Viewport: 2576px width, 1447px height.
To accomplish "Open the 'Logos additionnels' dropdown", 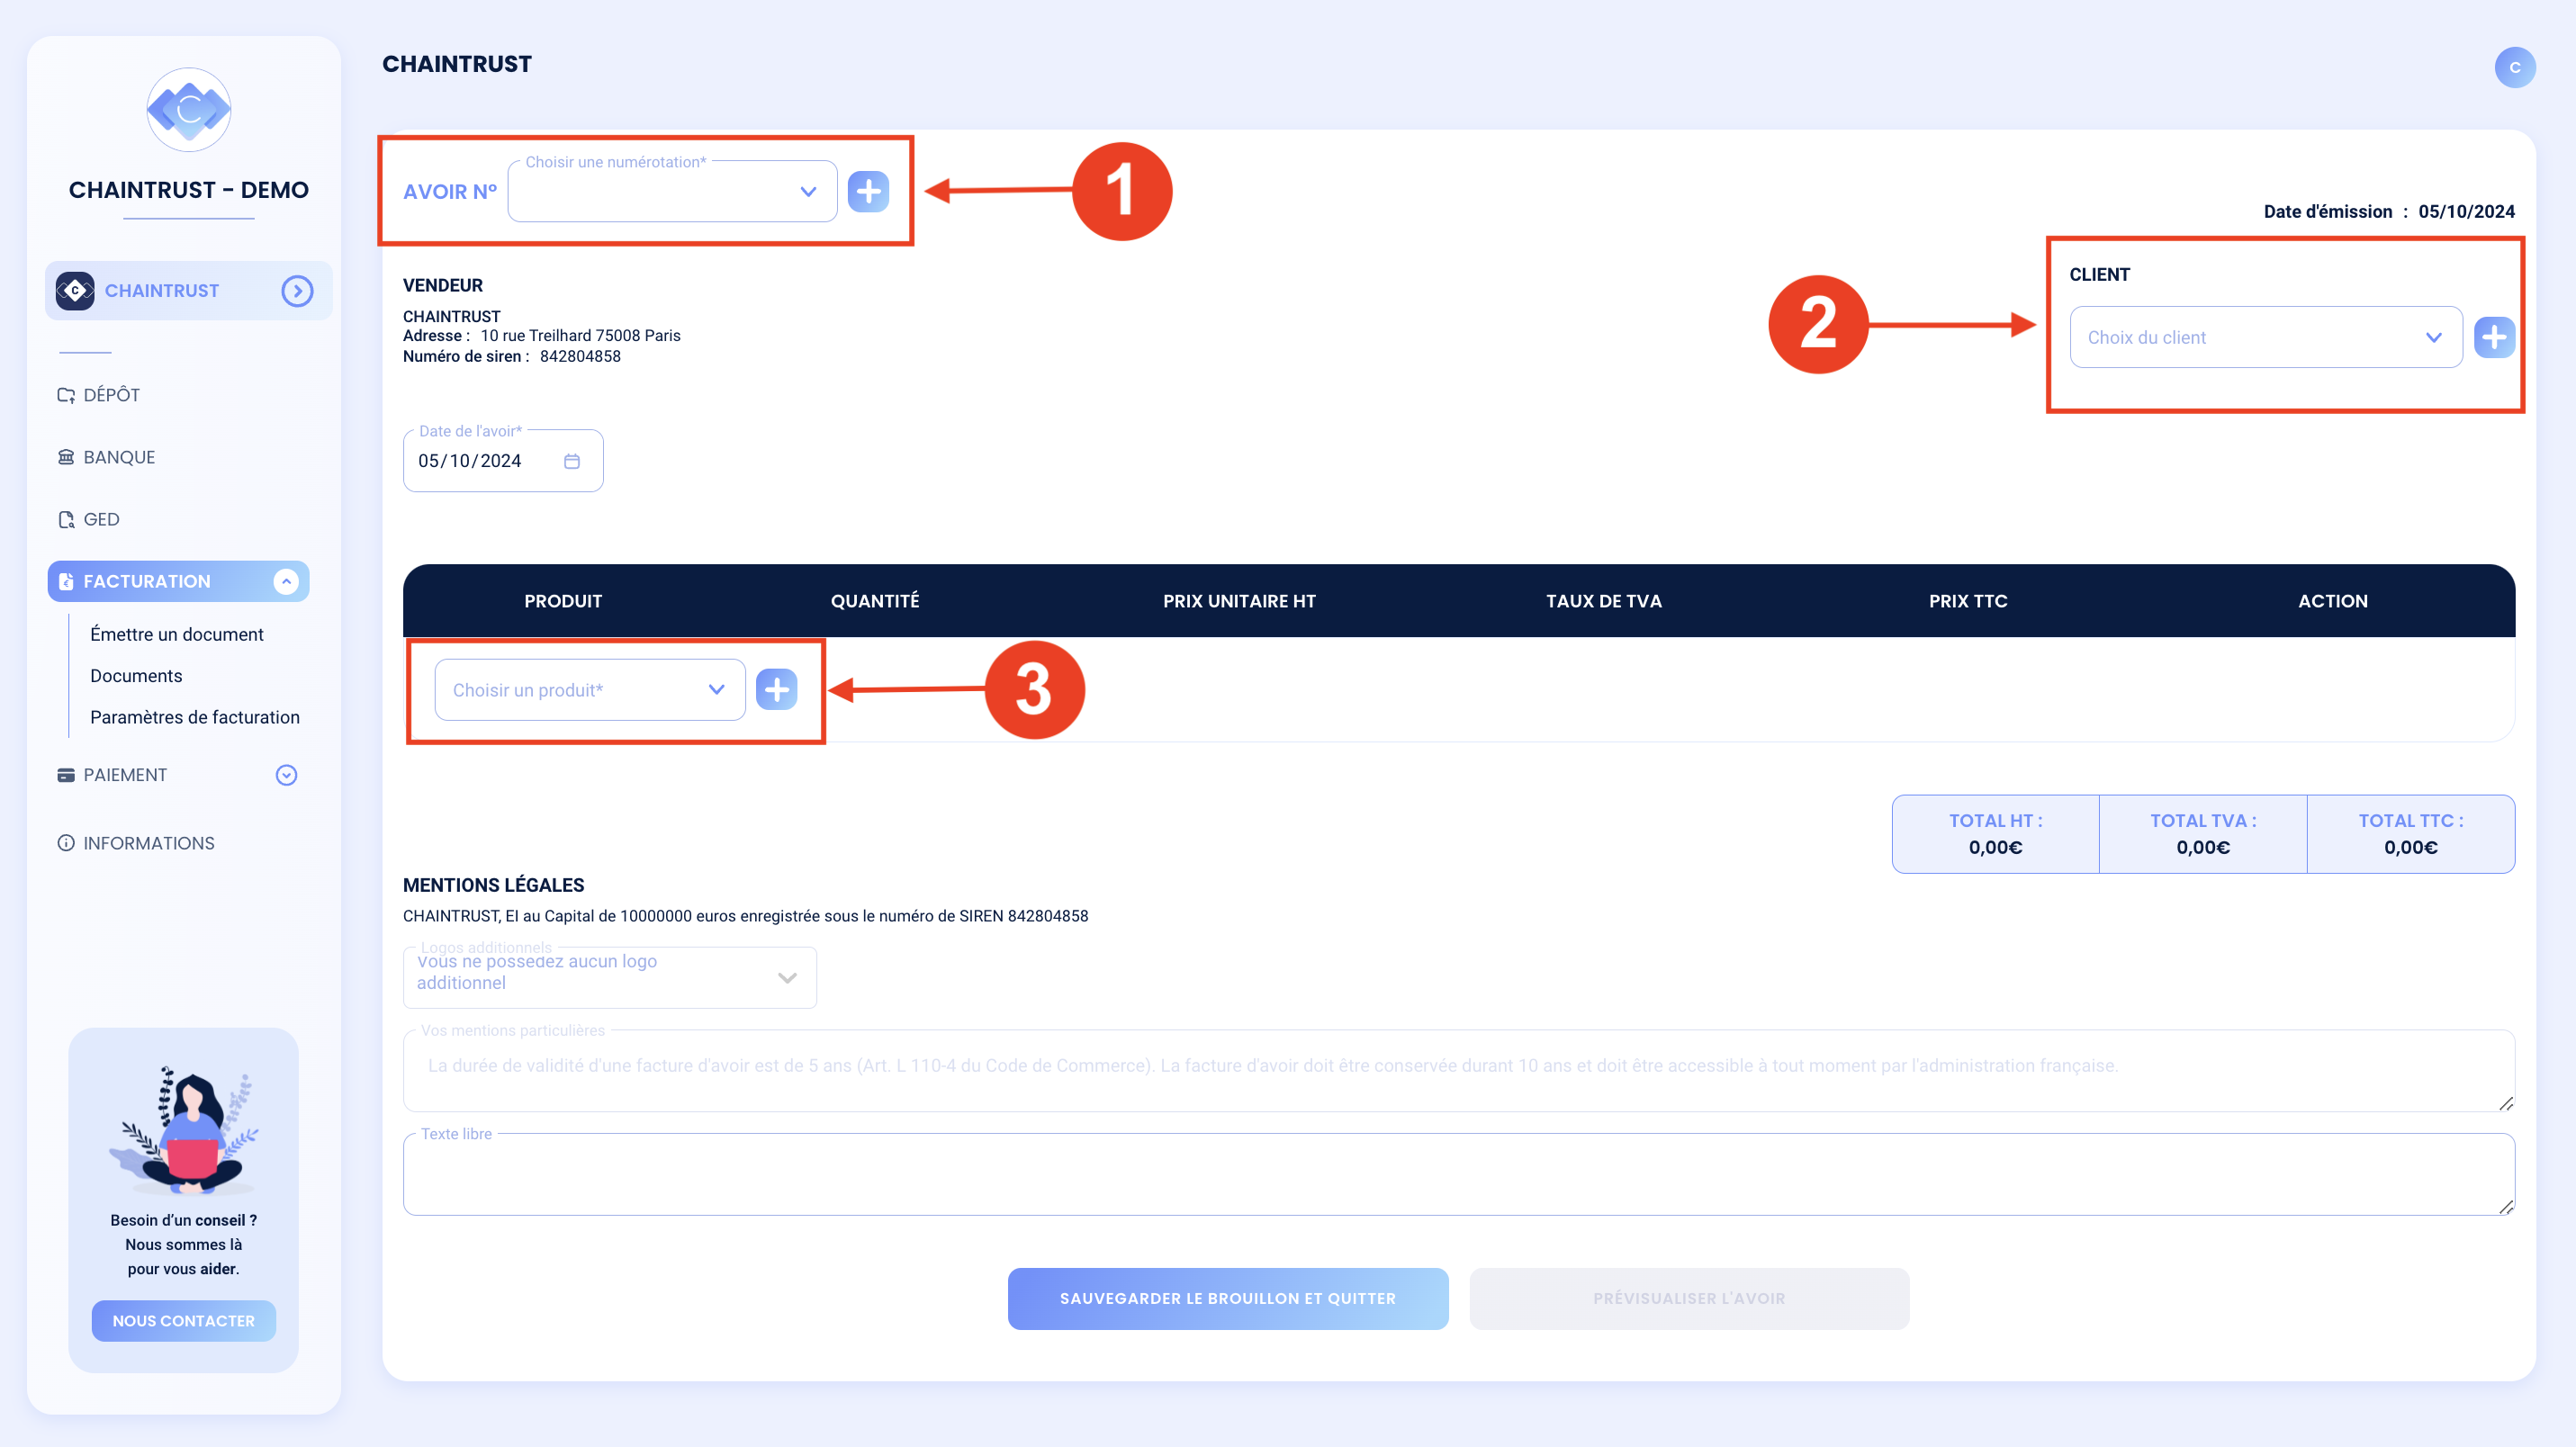I will 610,977.
